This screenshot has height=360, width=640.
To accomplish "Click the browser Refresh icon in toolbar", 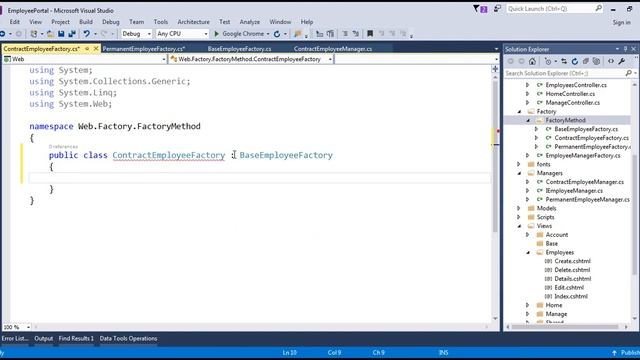I will pos(277,34).
